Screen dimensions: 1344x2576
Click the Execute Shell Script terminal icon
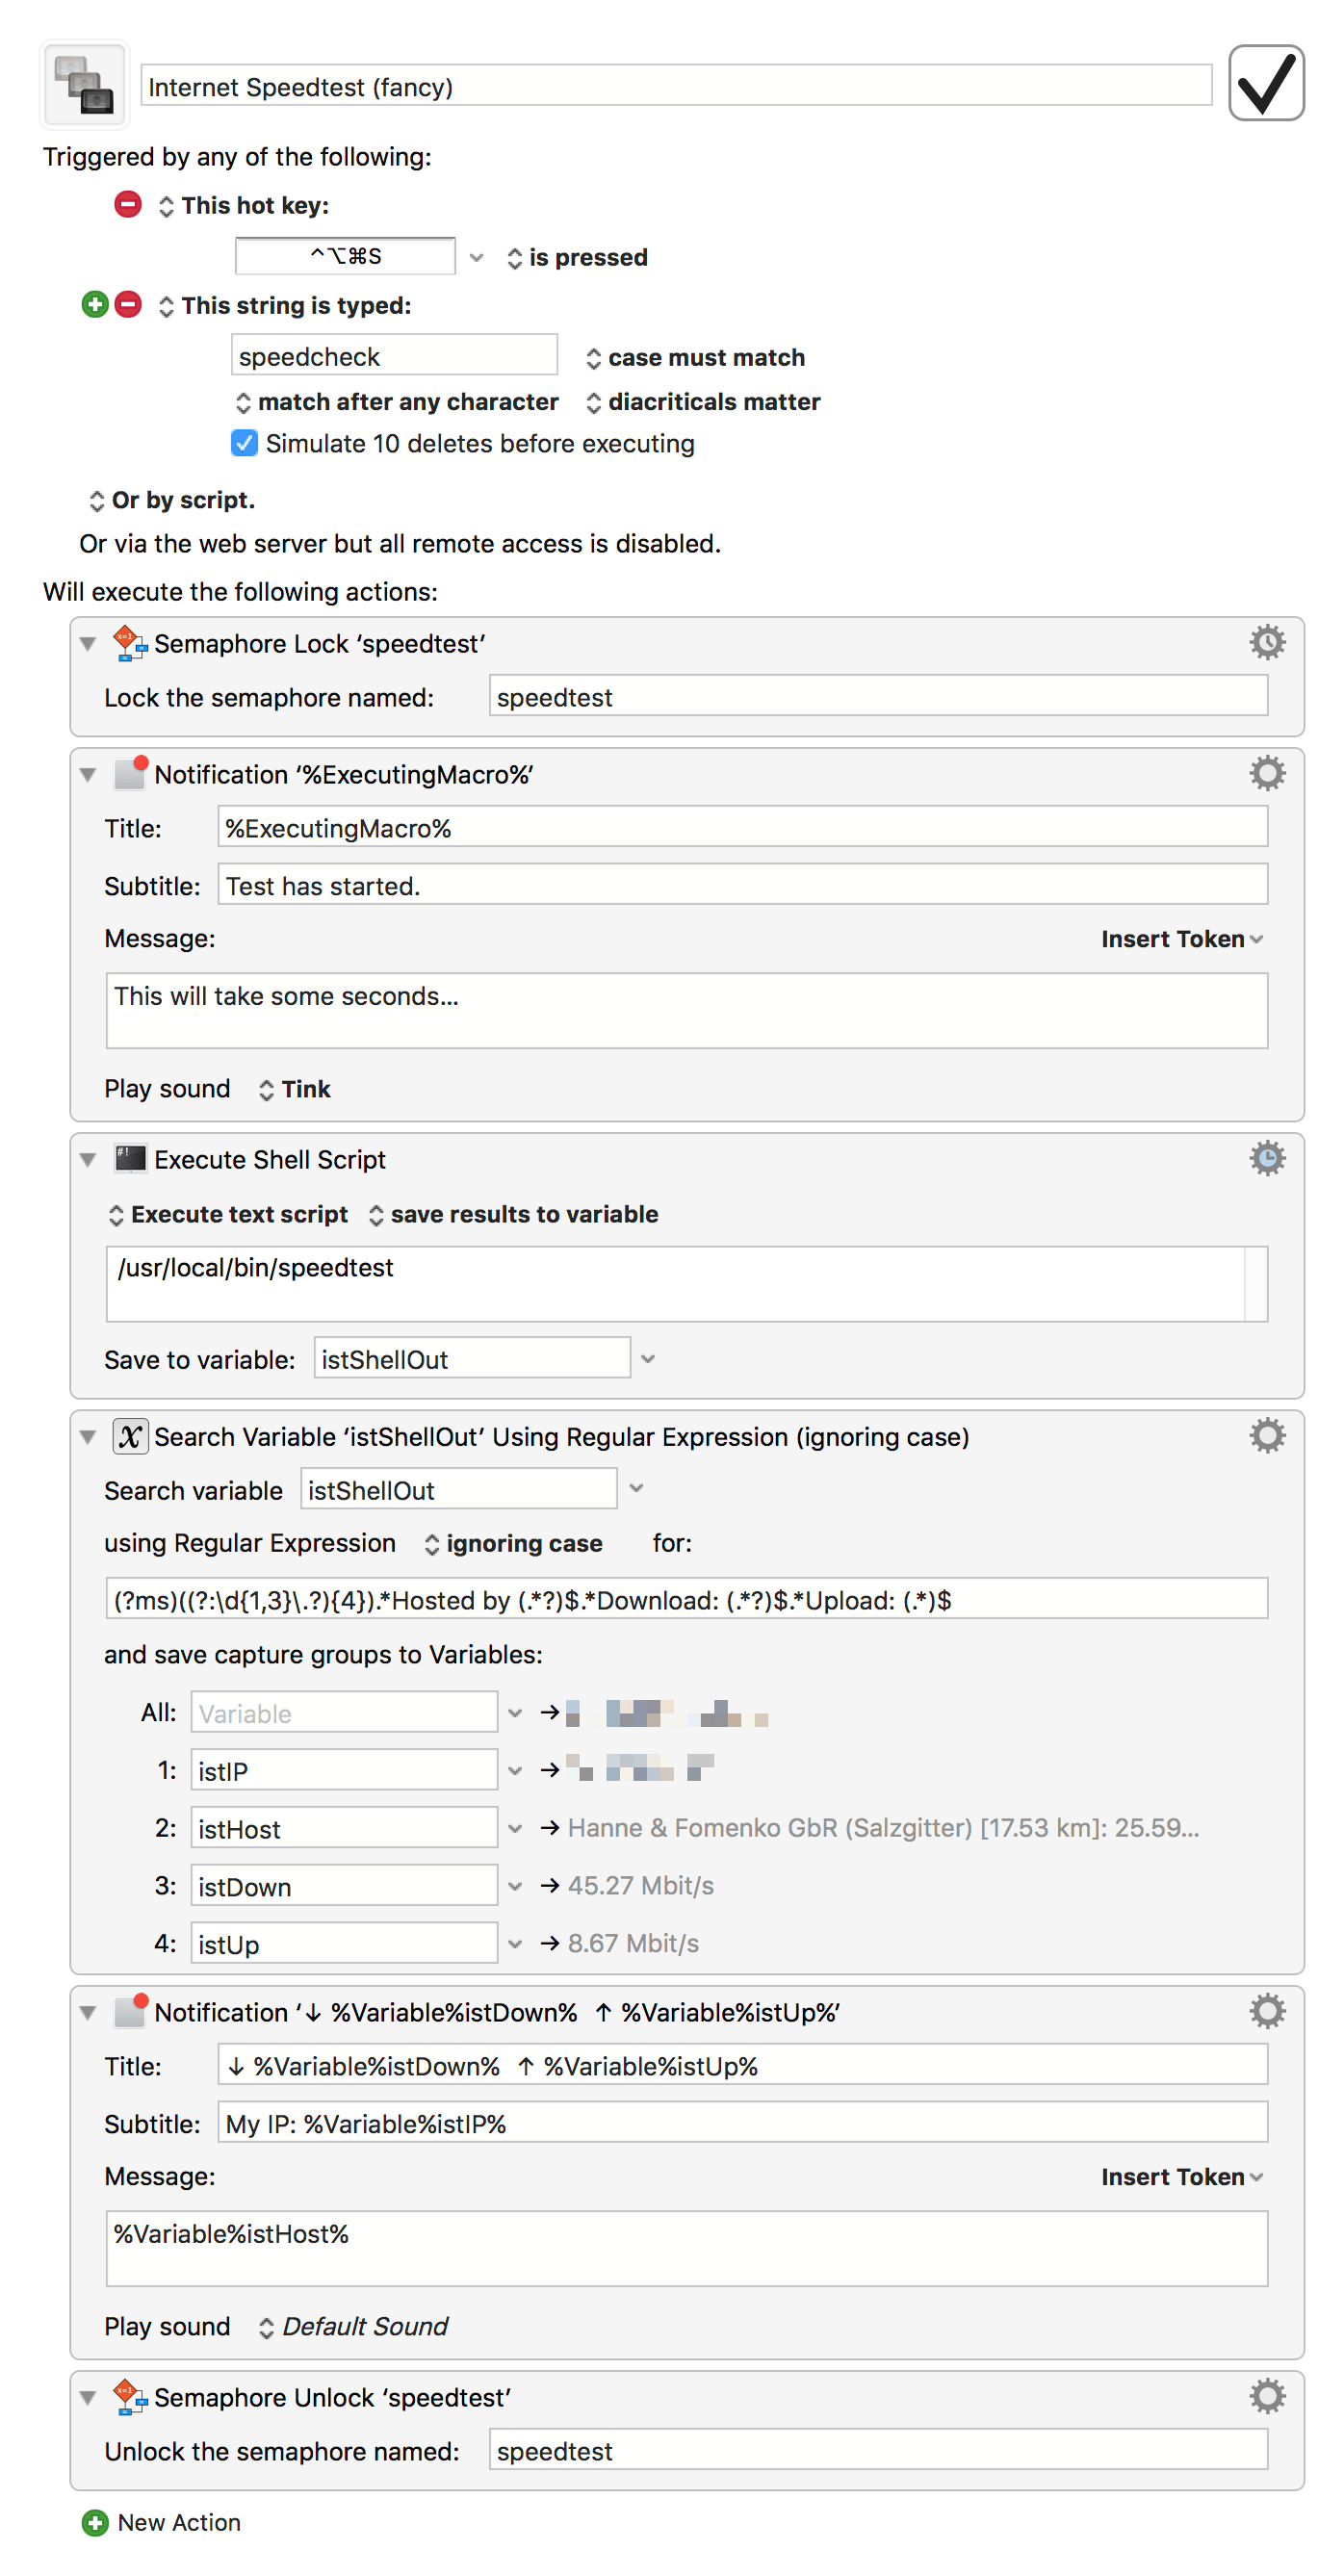130,1158
